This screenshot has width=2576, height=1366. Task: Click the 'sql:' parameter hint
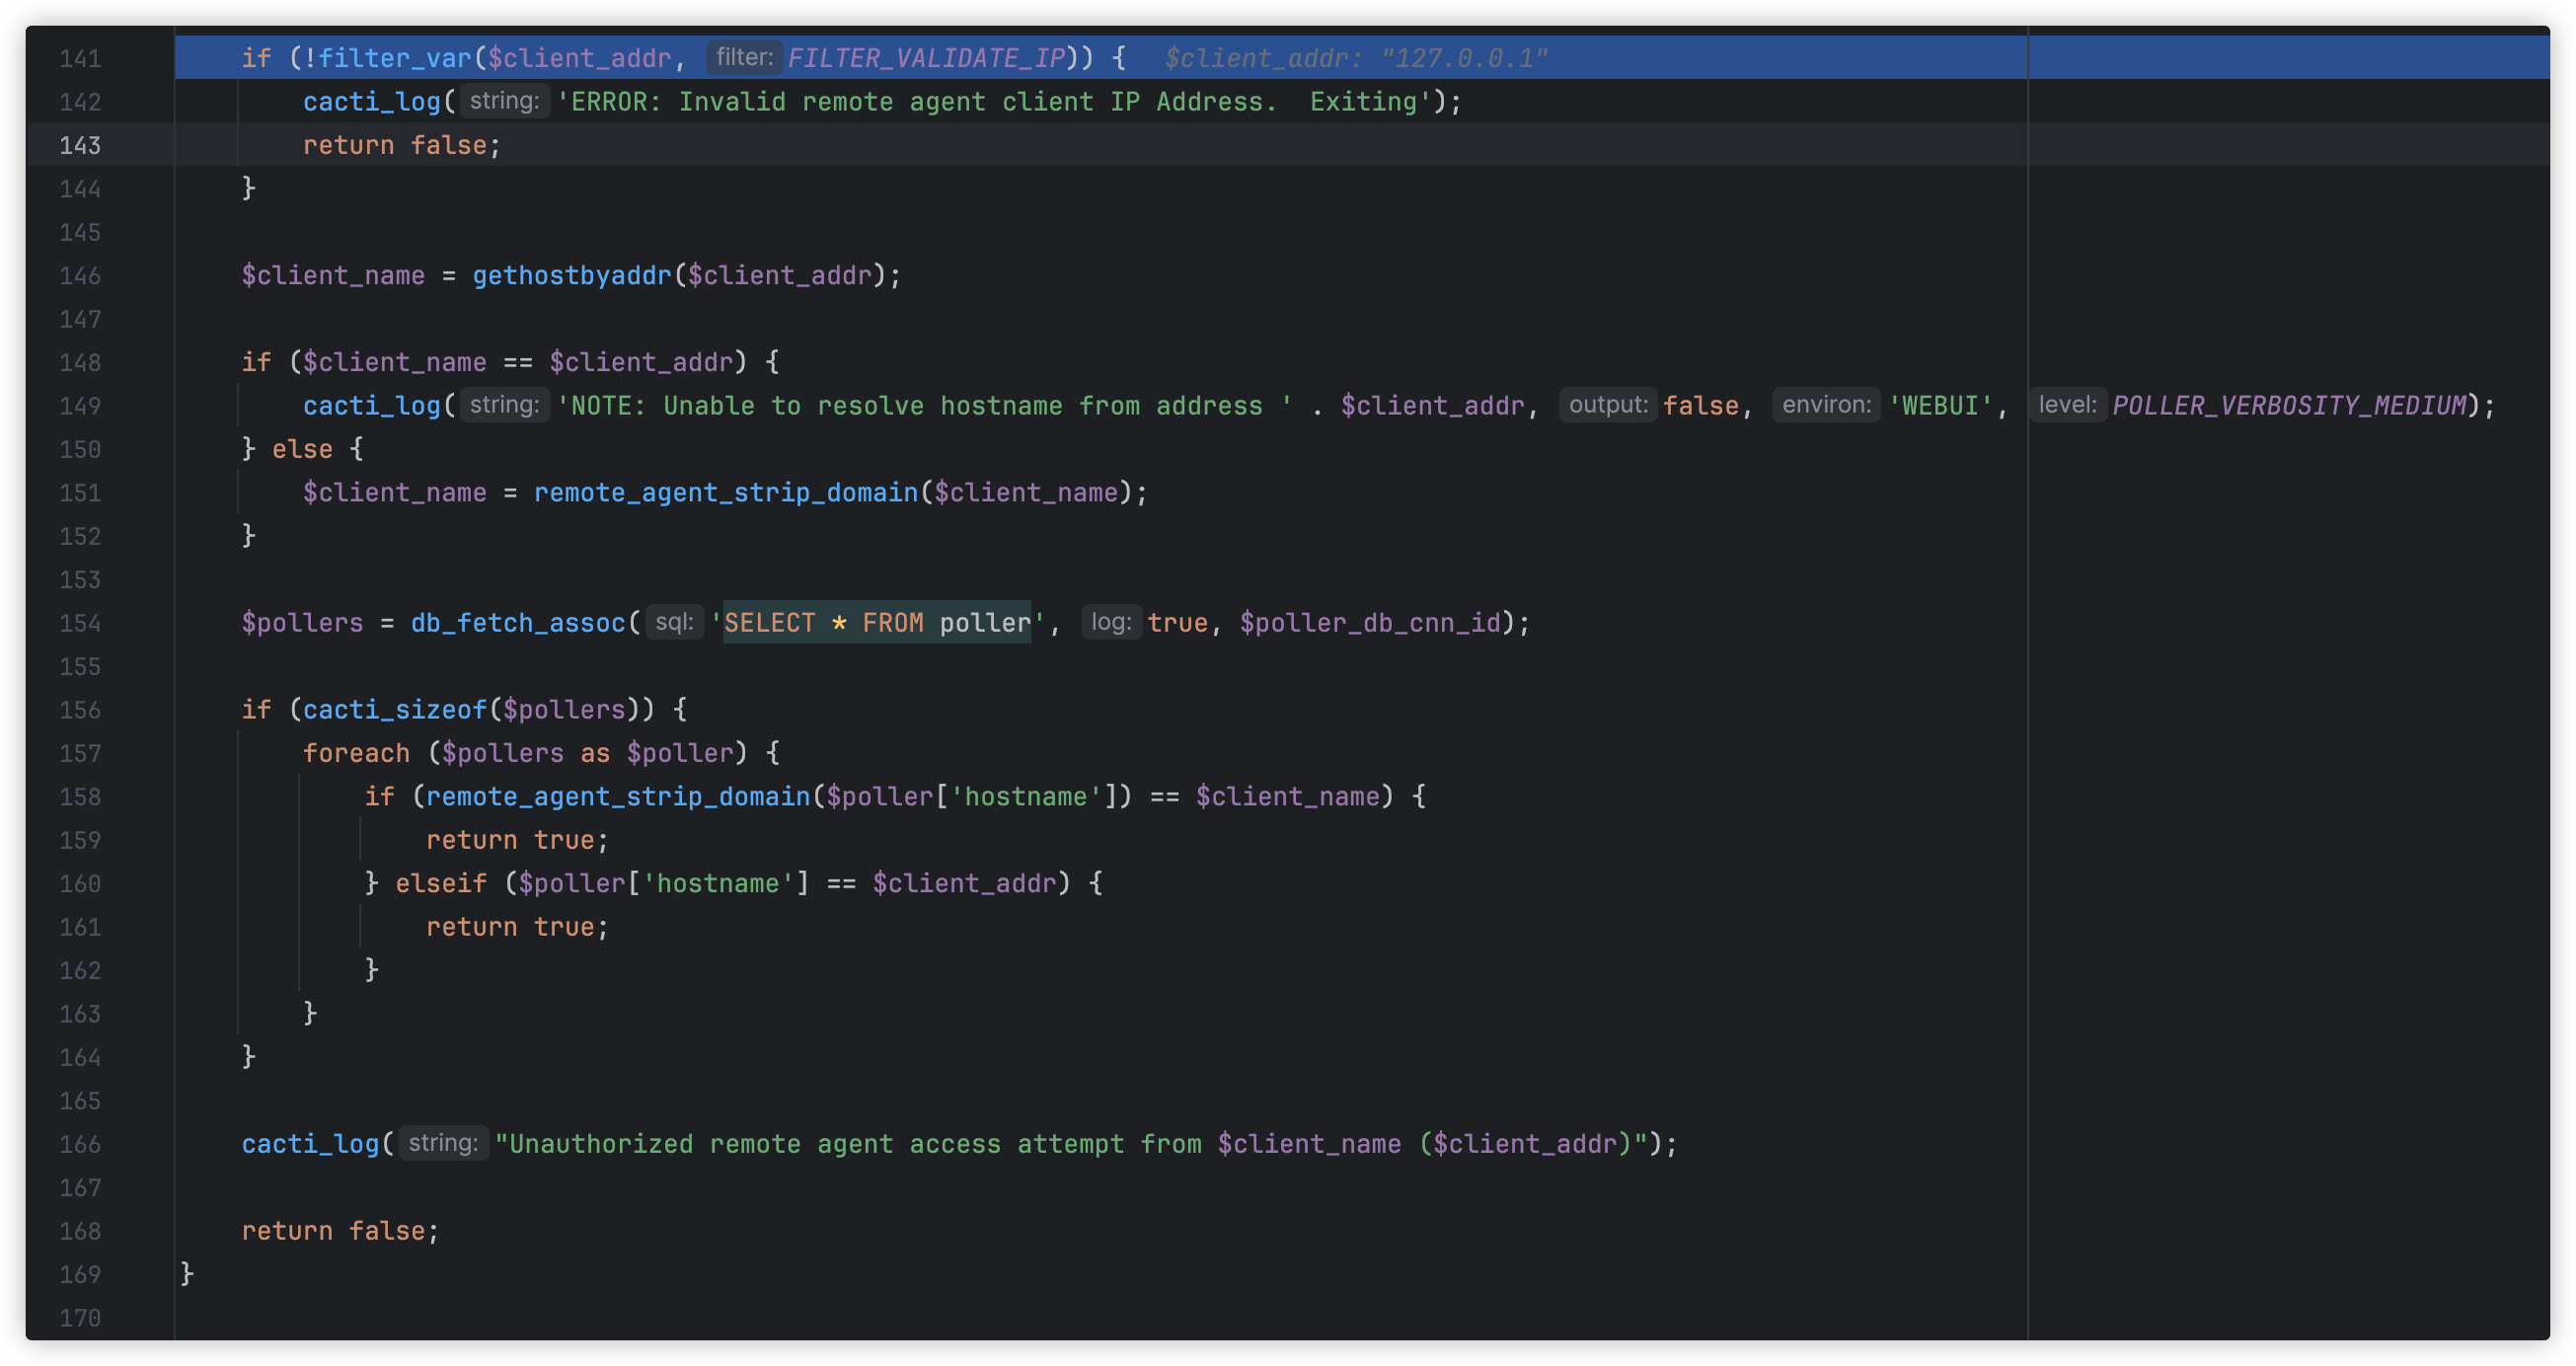pos(674,622)
